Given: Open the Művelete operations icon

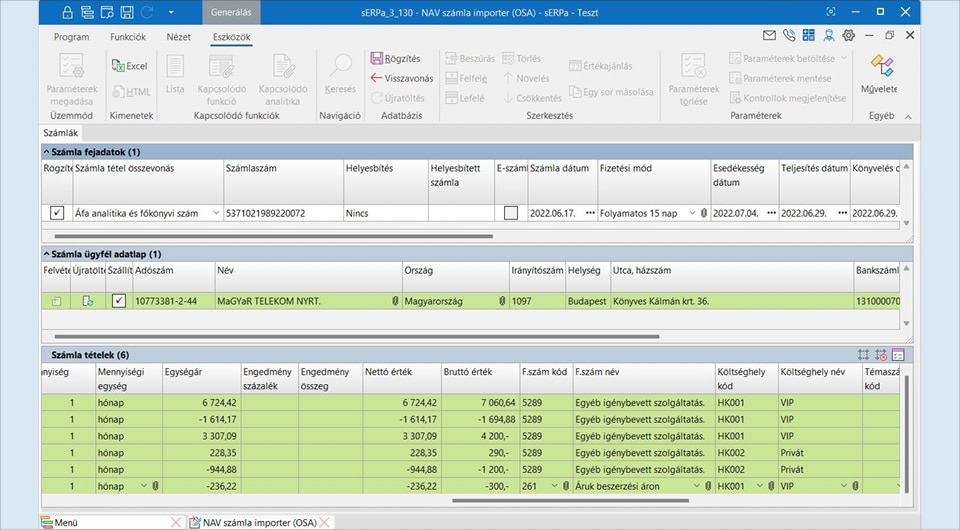Looking at the screenshot, I should point(880,66).
